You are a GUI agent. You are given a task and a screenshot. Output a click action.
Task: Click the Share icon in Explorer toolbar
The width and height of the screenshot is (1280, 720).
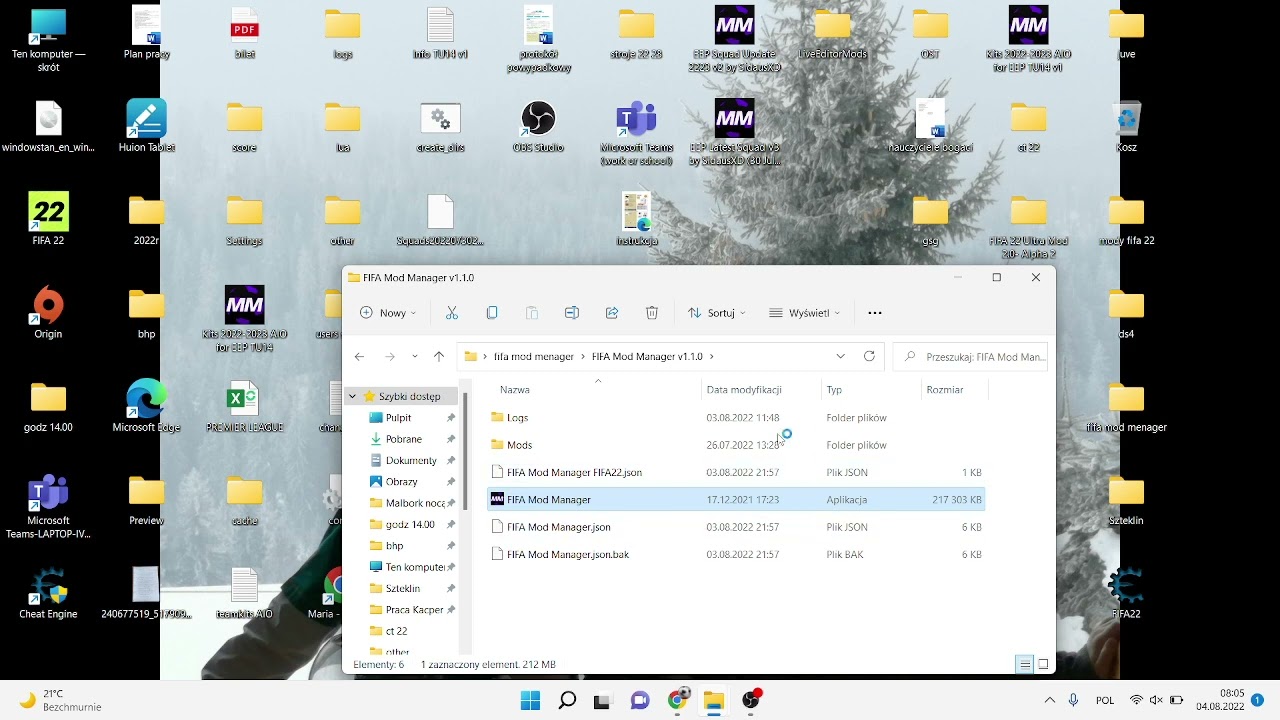[x=612, y=313]
